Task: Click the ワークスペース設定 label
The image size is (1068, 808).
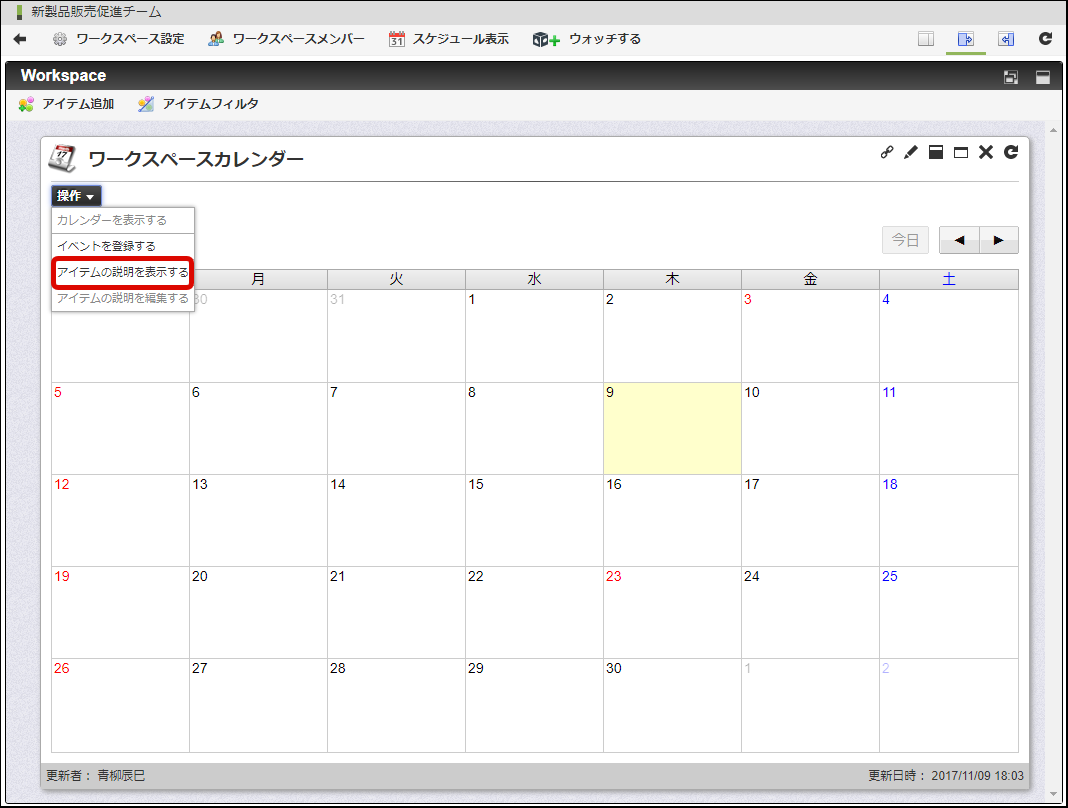Action: [130, 40]
